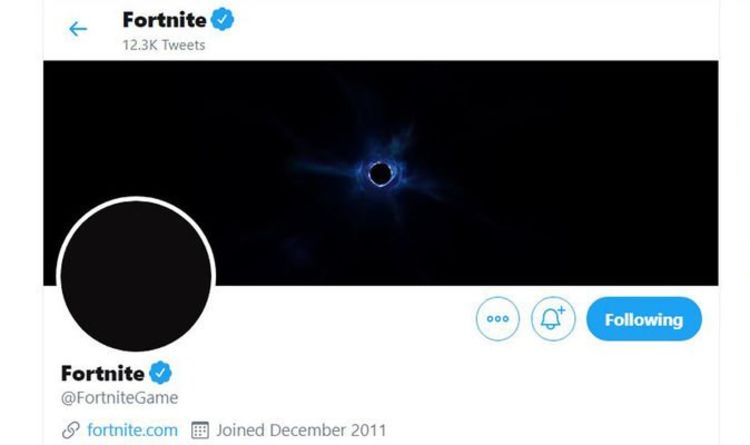Open the fortnite.com website link
750x445 pixels.
click(x=132, y=430)
